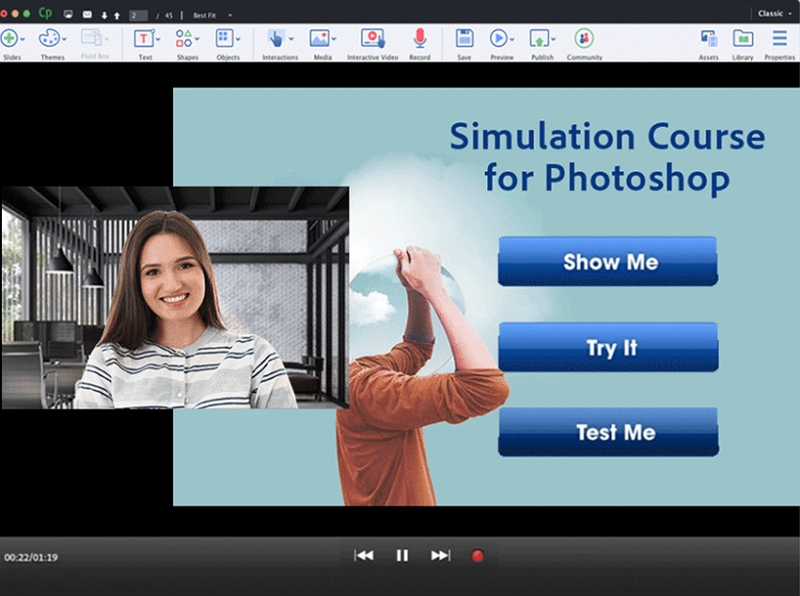This screenshot has width=800, height=596.
Task: Expand the Slides dropdown arrow
Action: pyautogui.click(x=22, y=39)
